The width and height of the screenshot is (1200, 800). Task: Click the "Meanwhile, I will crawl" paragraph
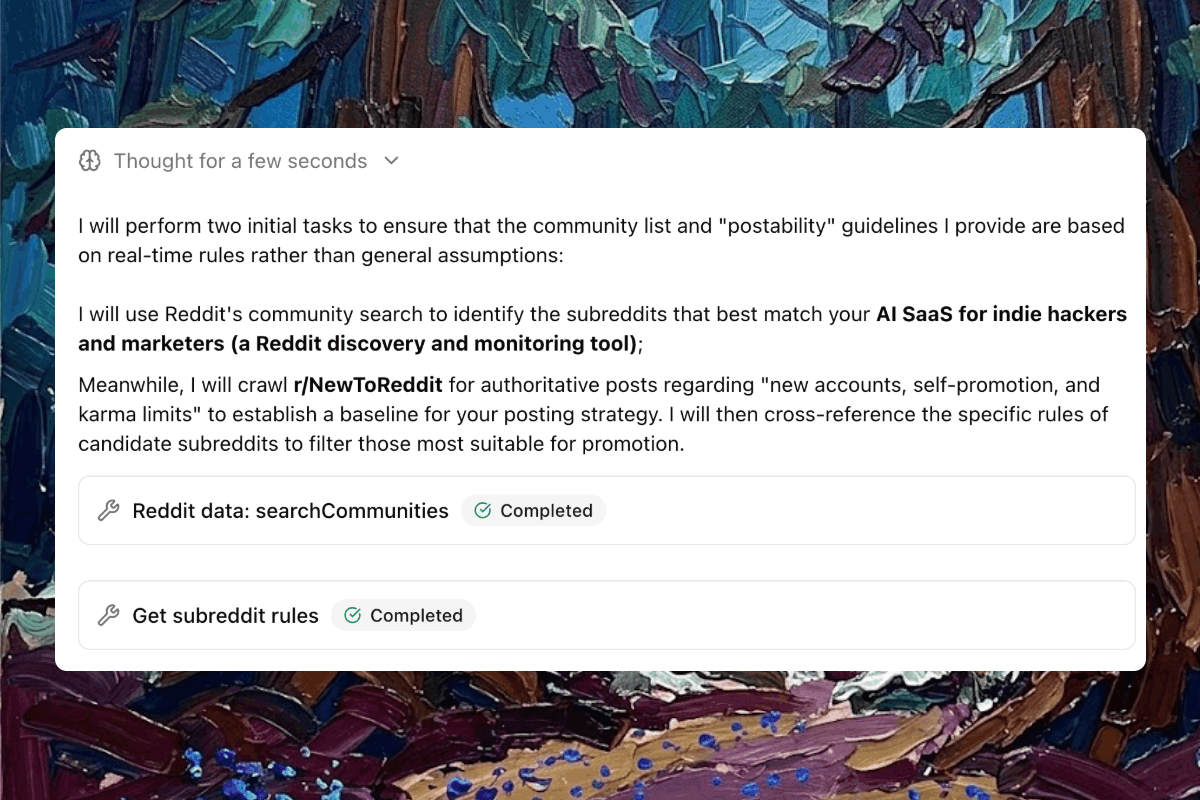(x=600, y=414)
